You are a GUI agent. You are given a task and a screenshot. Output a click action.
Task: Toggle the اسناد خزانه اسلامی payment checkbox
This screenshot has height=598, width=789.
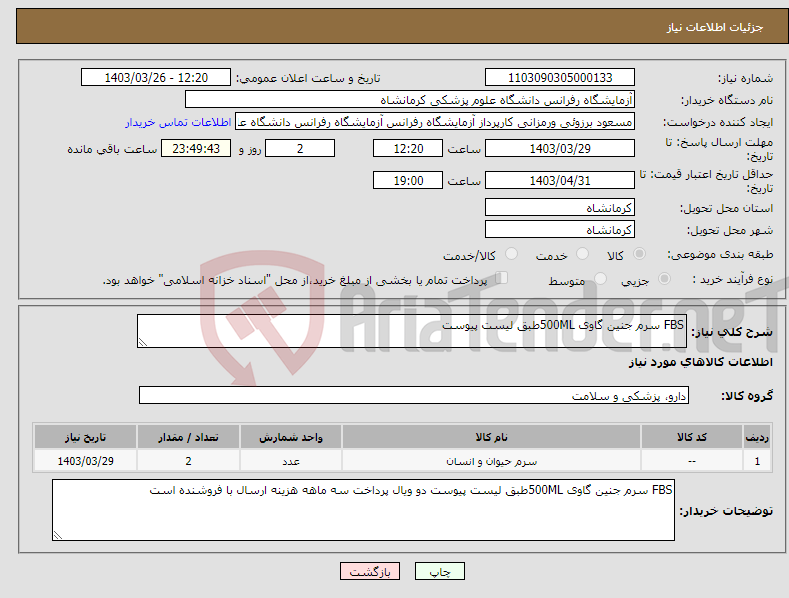[501, 278]
